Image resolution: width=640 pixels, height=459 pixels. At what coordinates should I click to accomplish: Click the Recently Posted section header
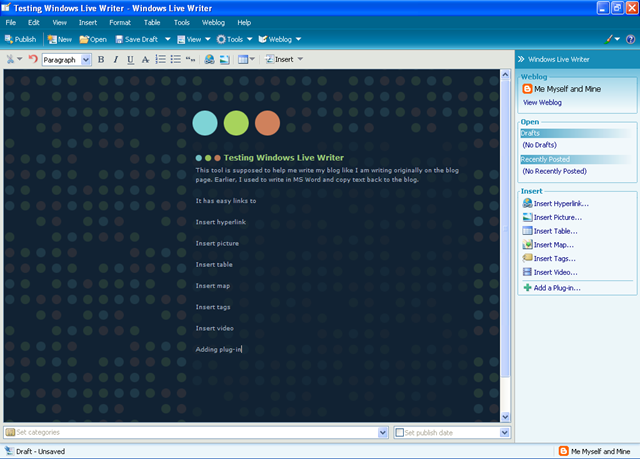point(576,159)
